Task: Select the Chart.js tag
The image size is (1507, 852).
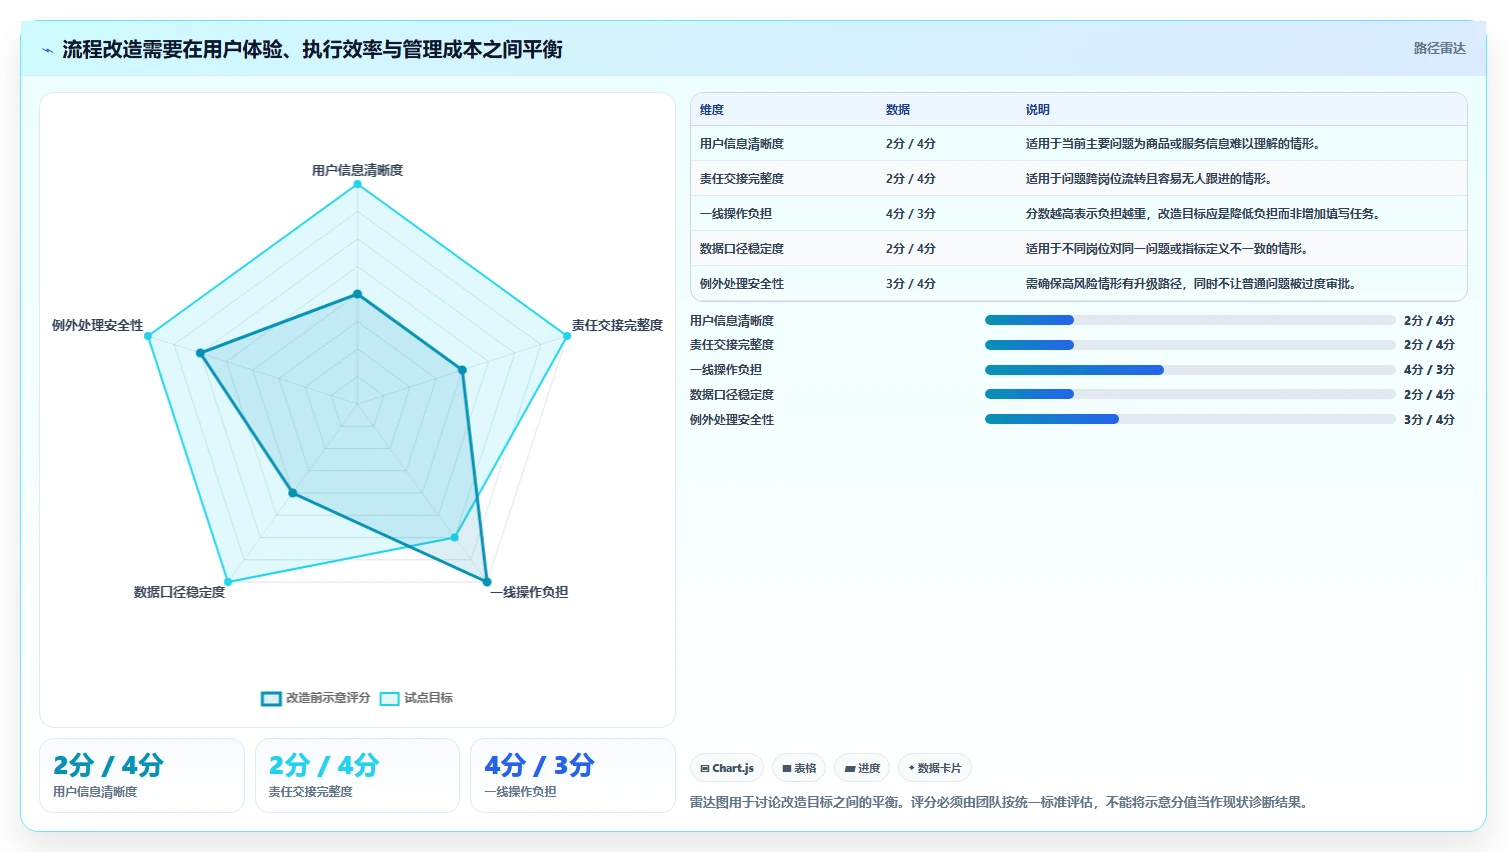Action: point(727,768)
